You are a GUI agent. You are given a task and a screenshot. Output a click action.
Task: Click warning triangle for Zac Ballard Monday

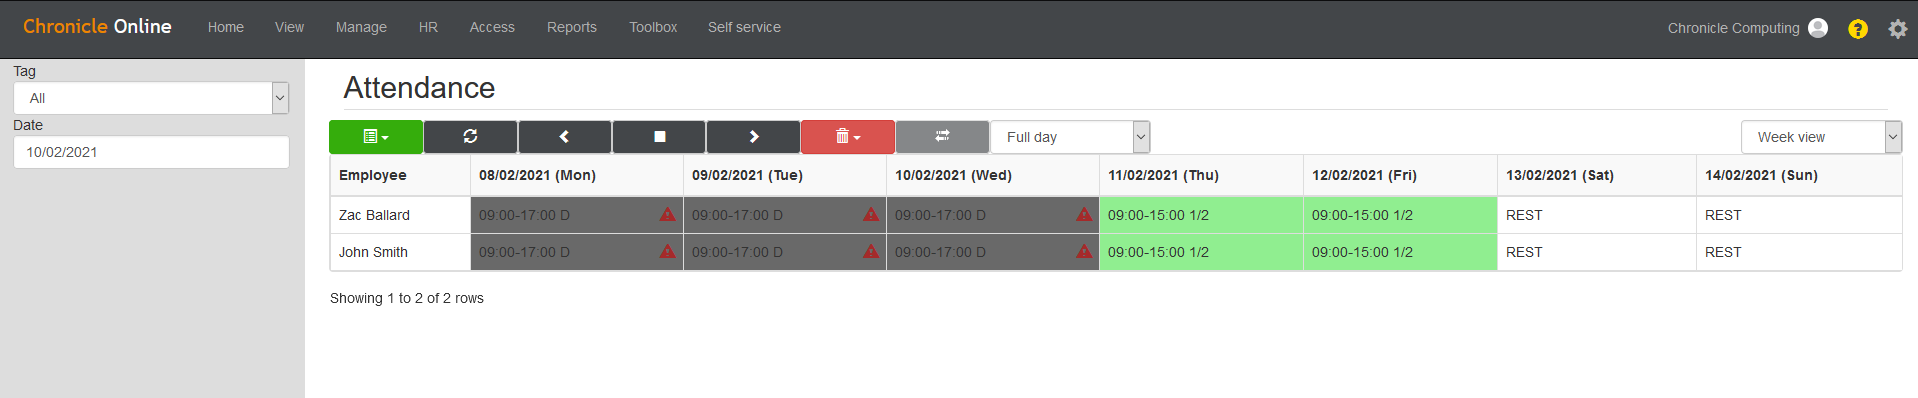click(667, 215)
